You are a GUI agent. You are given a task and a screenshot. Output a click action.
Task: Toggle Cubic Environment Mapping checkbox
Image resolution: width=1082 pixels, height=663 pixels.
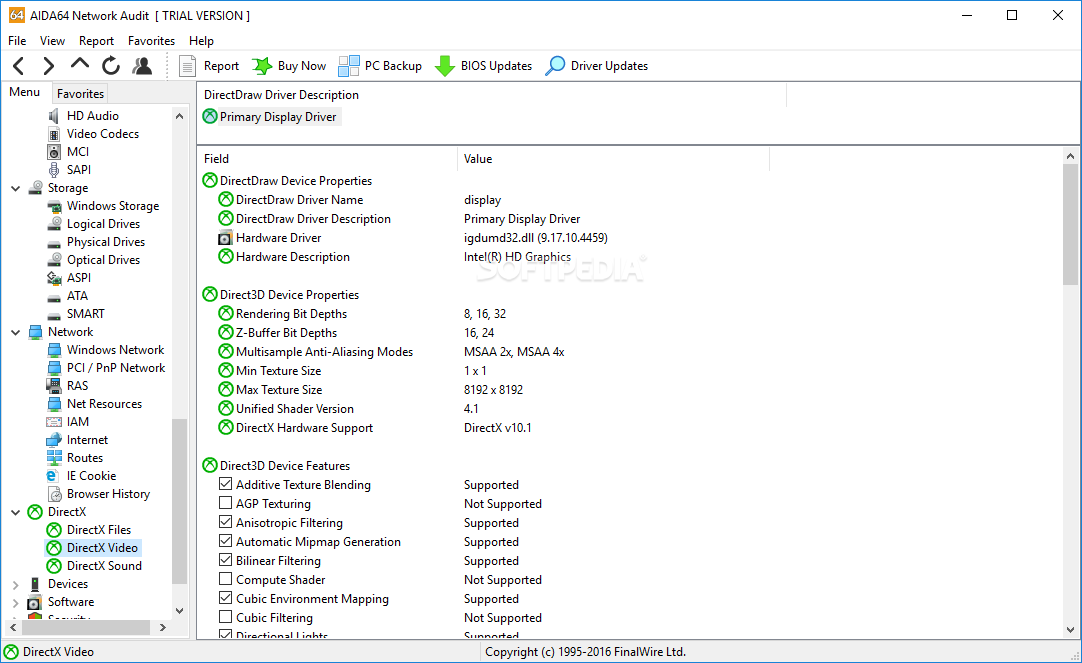[226, 597]
